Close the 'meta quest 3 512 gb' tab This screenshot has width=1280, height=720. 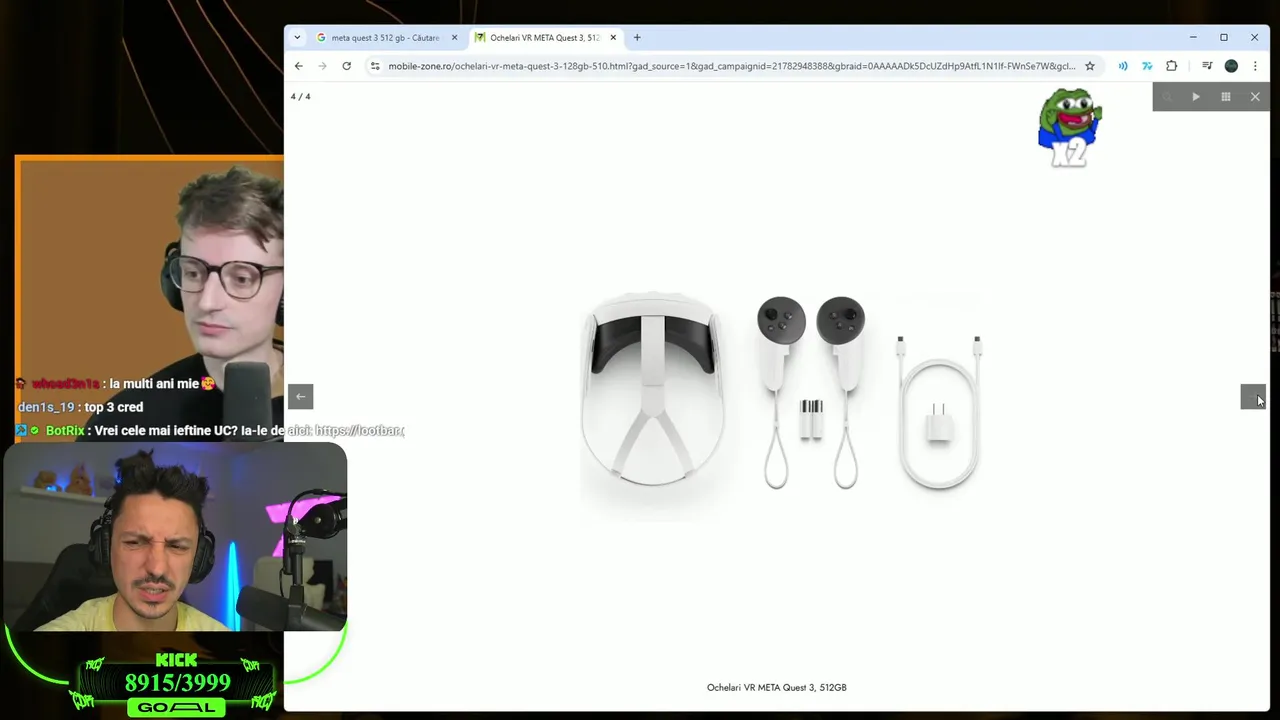coord(454,38)
